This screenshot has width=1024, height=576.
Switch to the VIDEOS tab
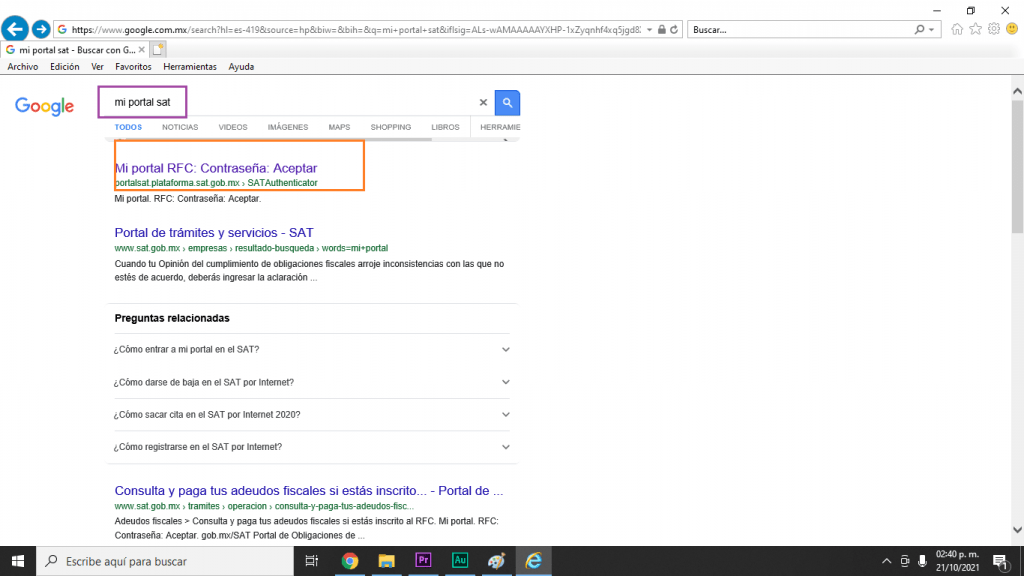click(x=233, y=127)
